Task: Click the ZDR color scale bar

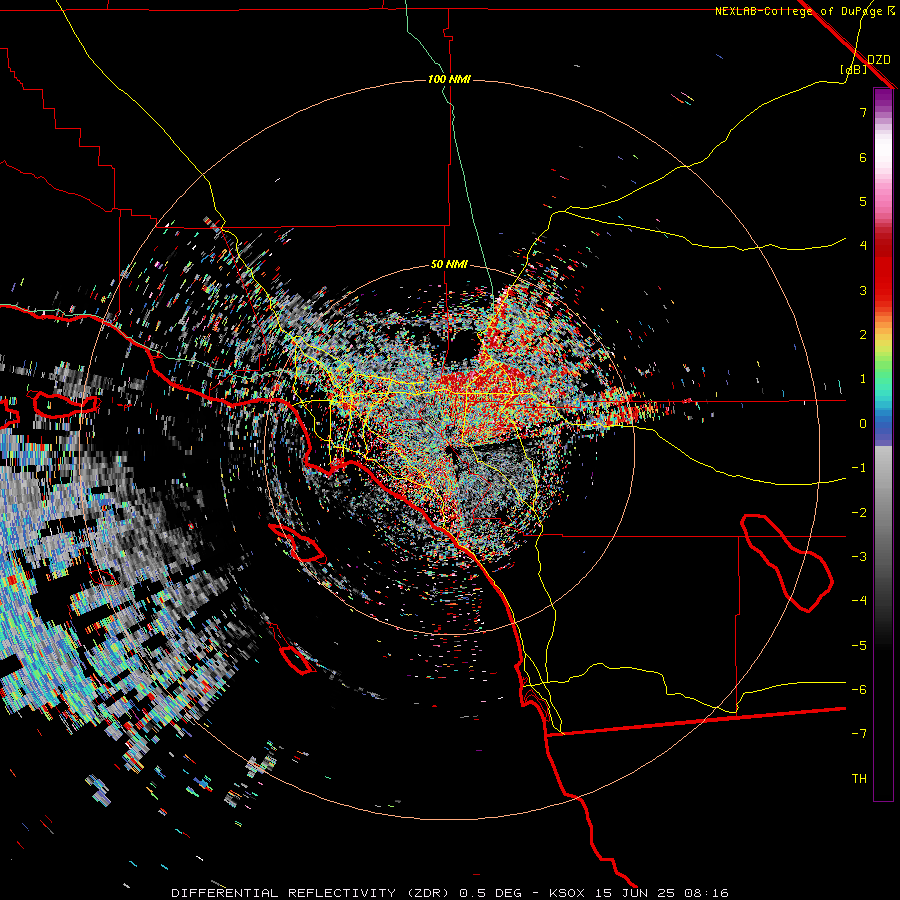Action: (883, 444)
